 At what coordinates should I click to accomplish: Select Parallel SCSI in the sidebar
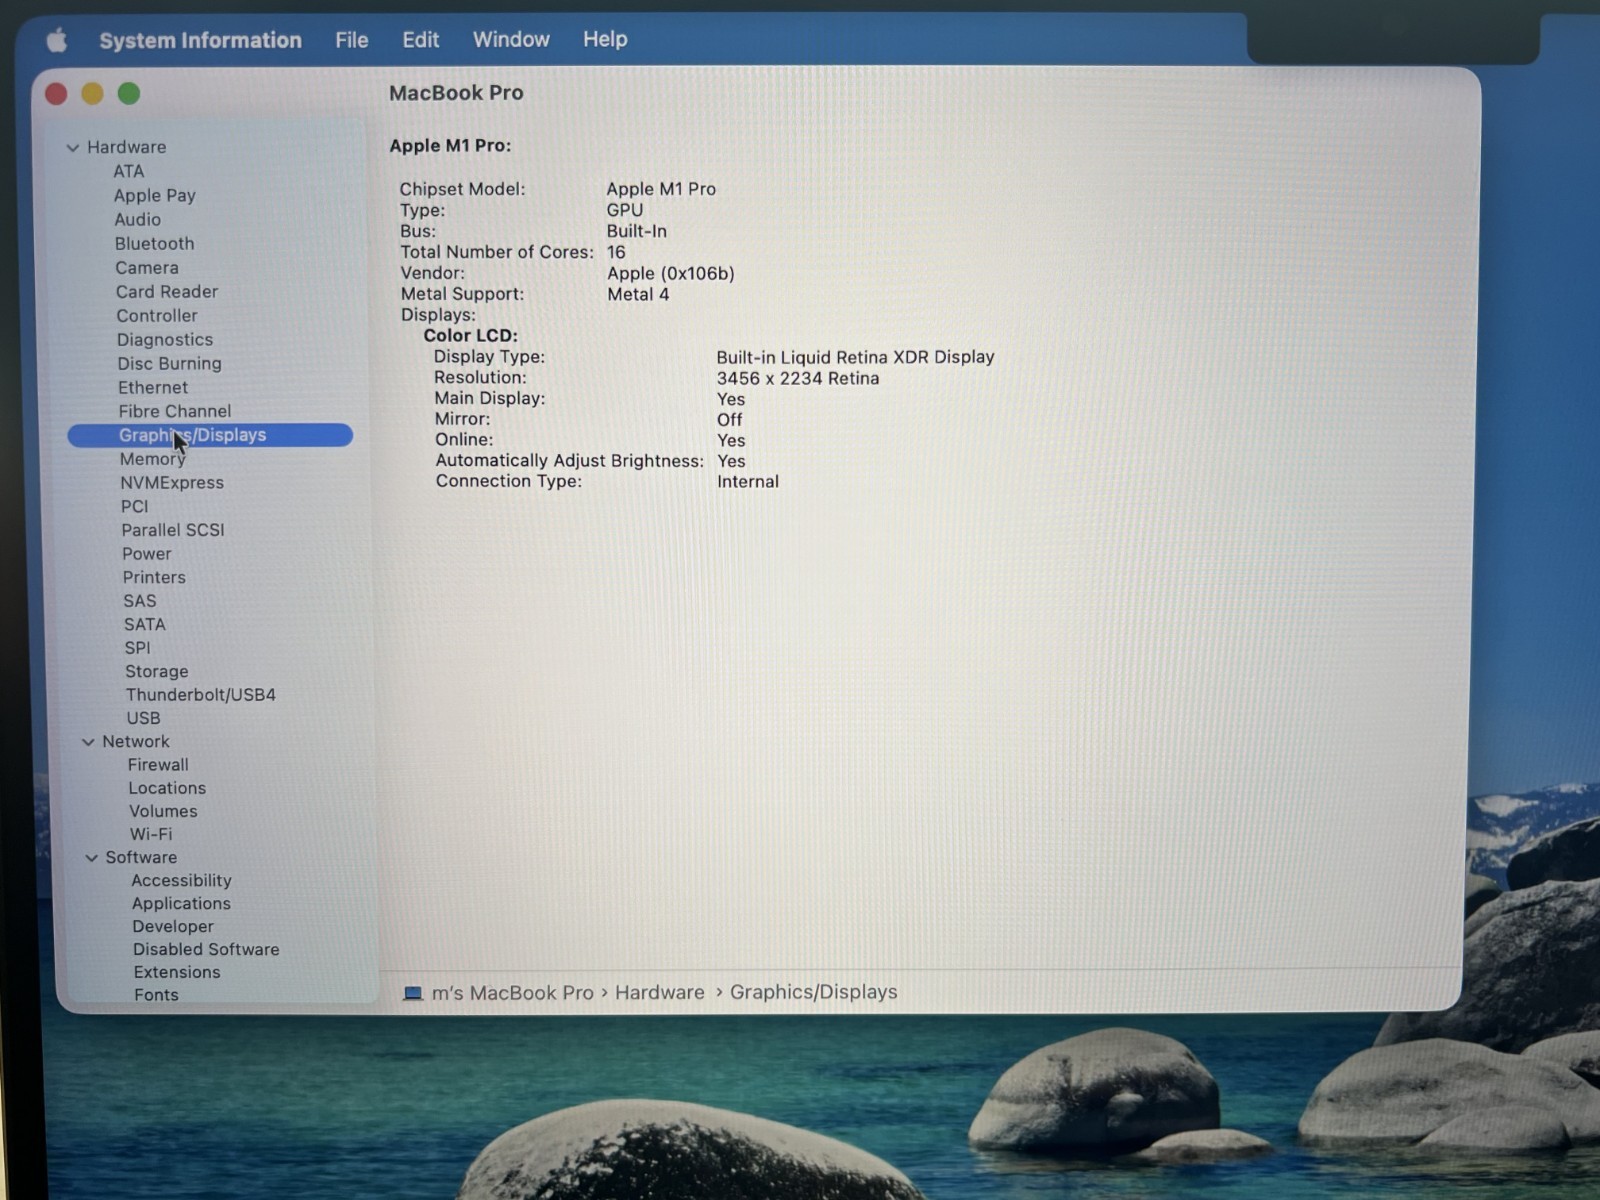coord(173,530)
